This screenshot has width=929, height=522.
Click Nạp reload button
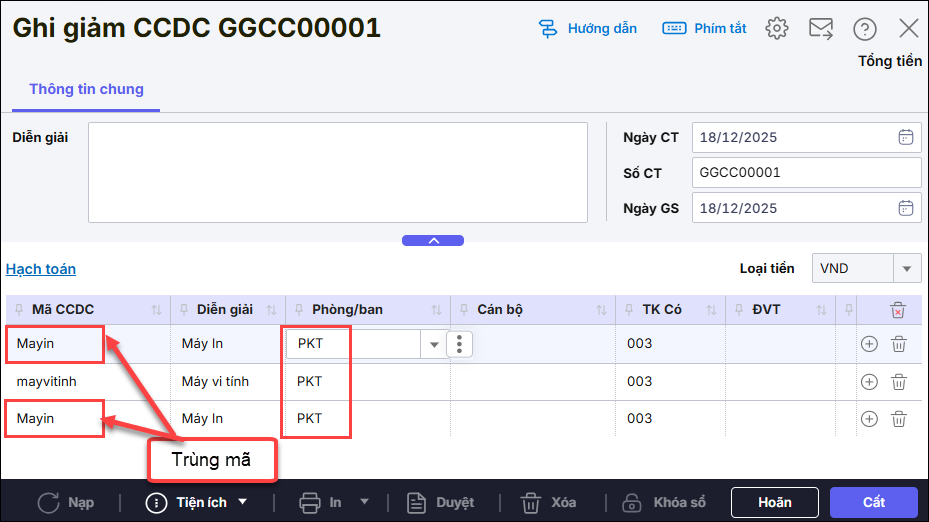[x=66, y=503]
